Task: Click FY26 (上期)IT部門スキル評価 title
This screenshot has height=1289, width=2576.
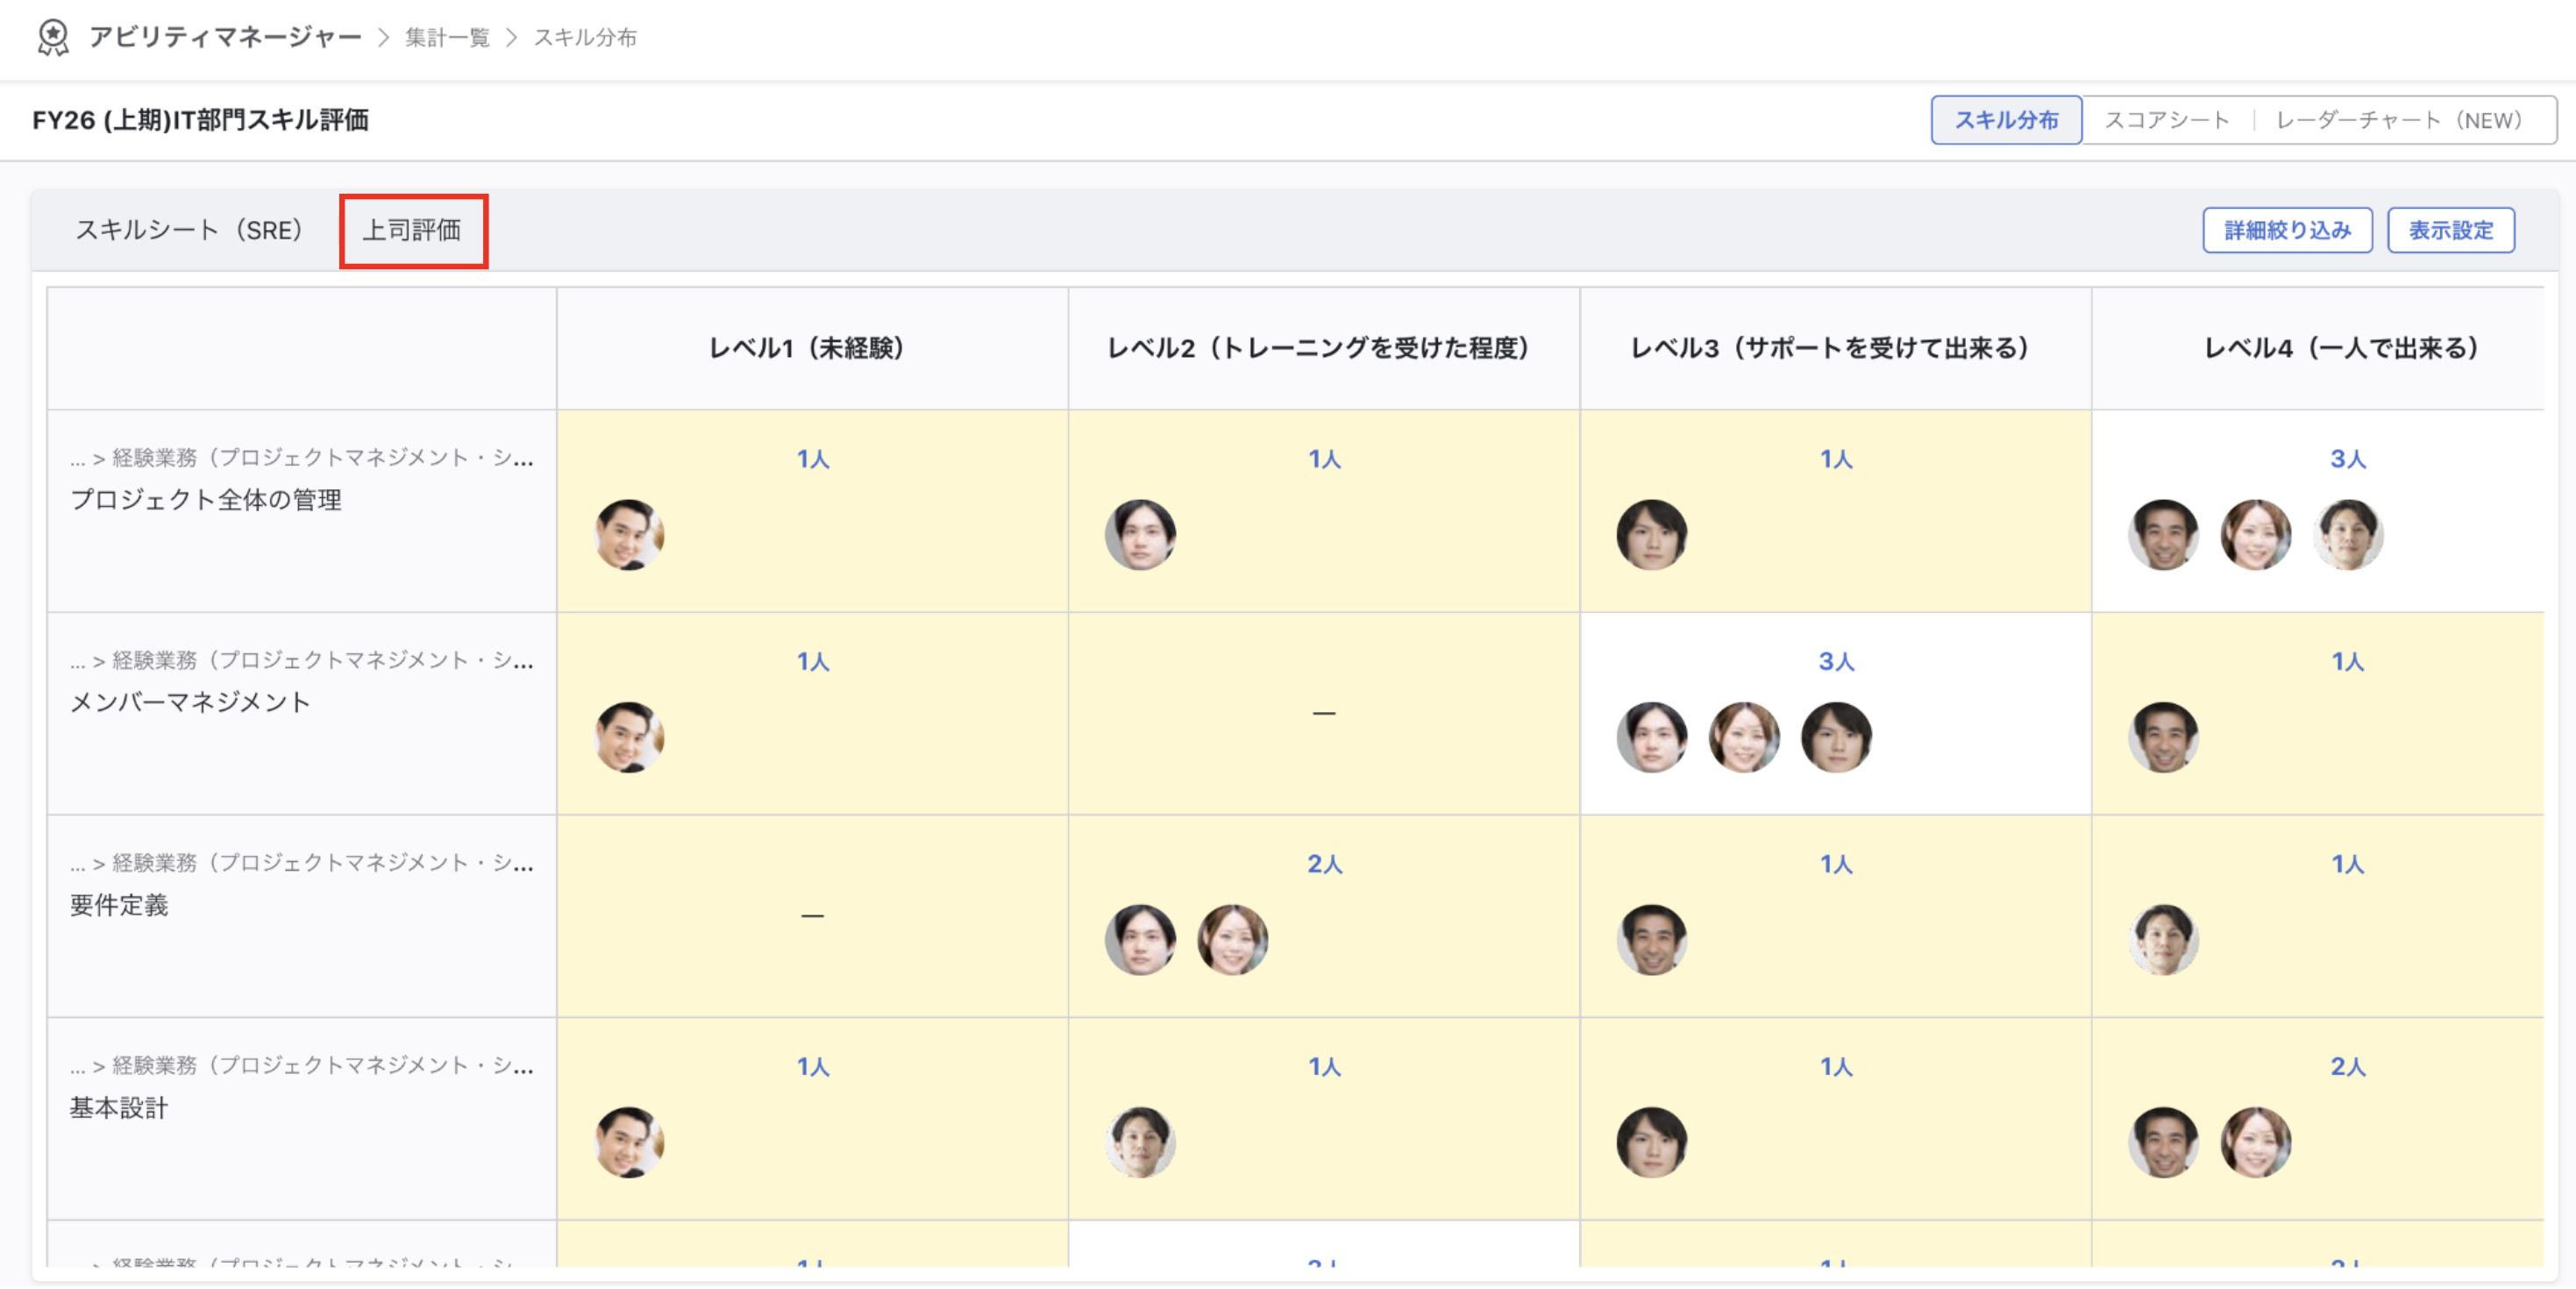Action: [201, 120]
